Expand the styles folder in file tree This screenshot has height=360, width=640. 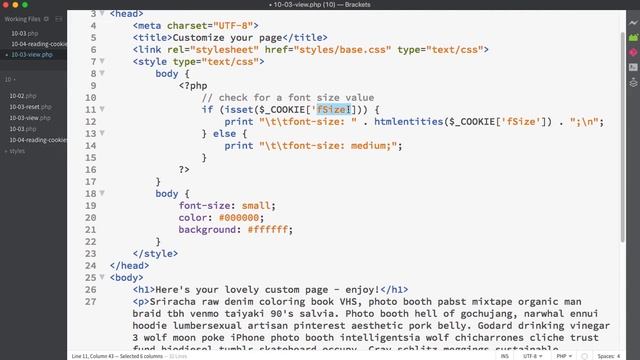pyautogui.click(x=15, y=151)
